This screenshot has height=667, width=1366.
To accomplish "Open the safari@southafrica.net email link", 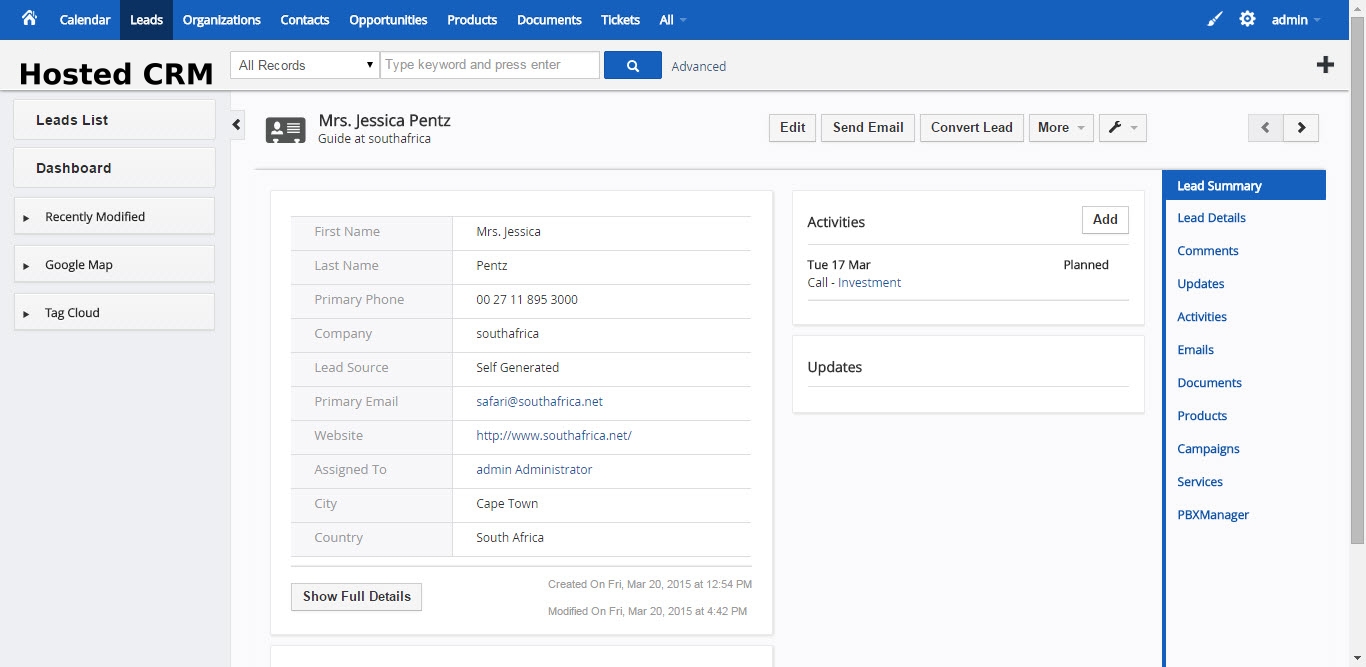I will coord(539,402).
